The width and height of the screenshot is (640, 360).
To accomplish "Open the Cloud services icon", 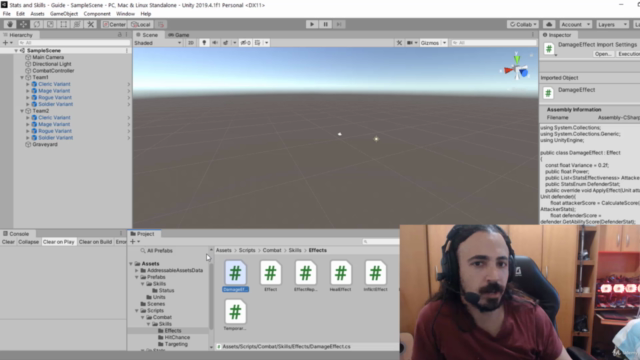I will [x=549, y=24].
